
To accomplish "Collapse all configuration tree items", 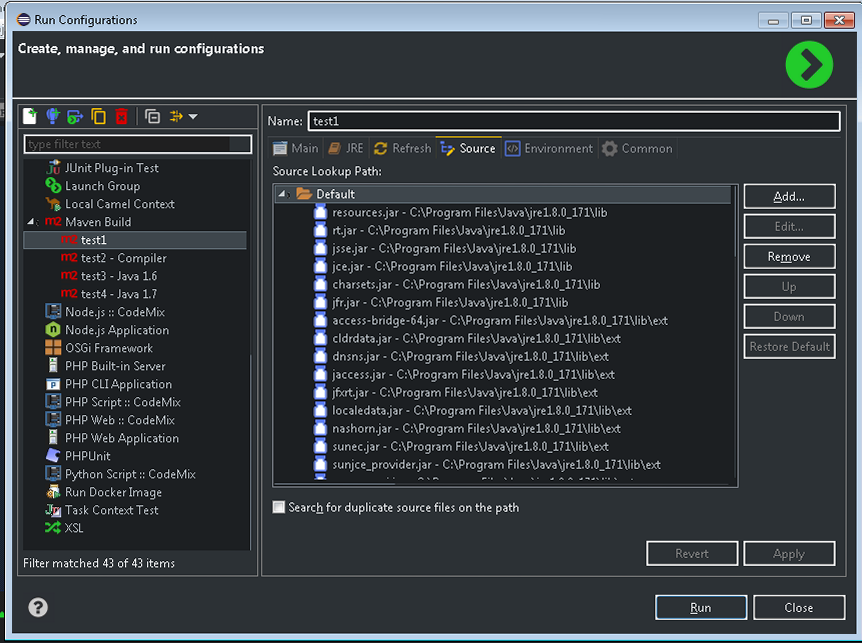I will point(152,116).
